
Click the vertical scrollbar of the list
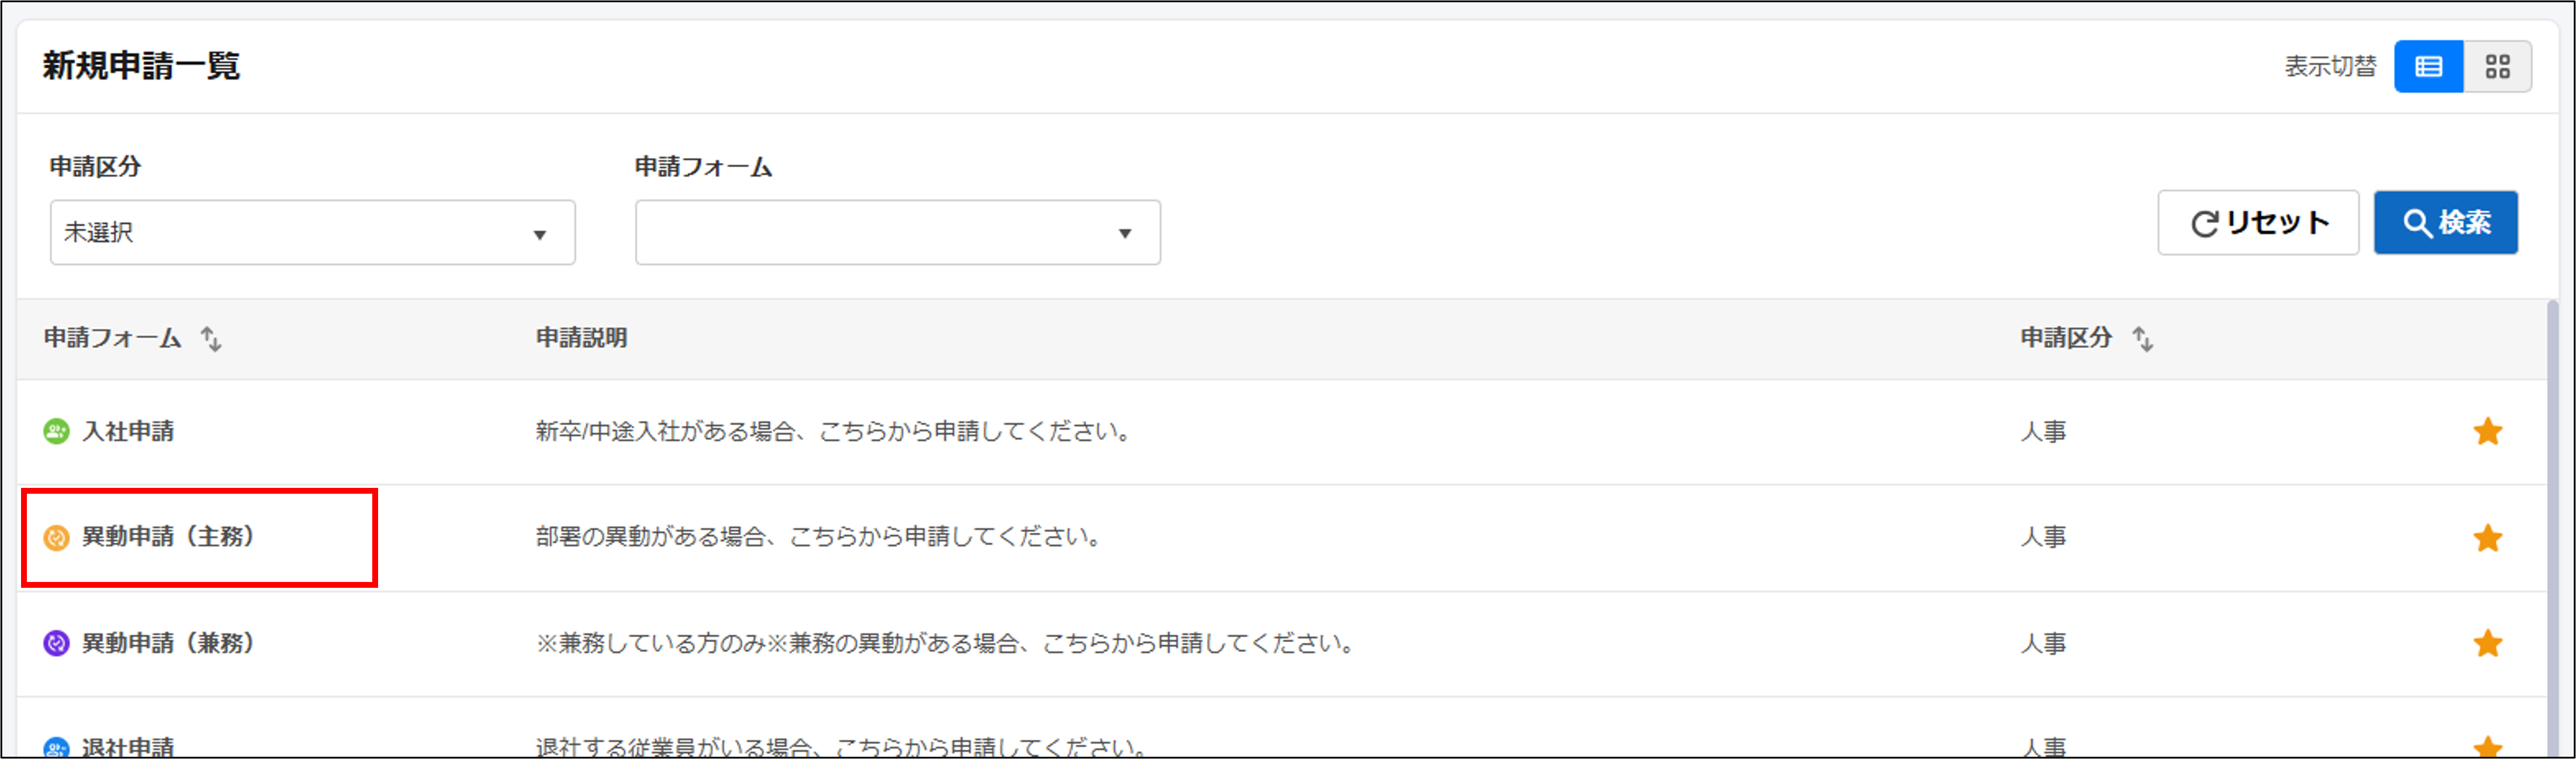tap(2552, 528)
